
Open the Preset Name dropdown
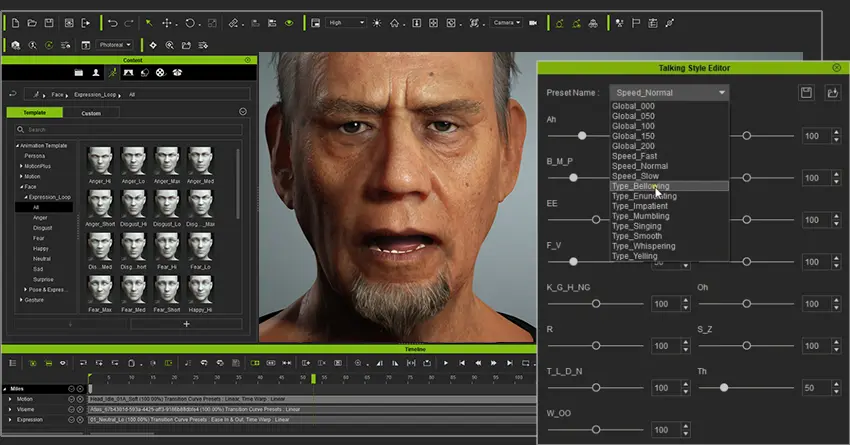click(669, 92)
